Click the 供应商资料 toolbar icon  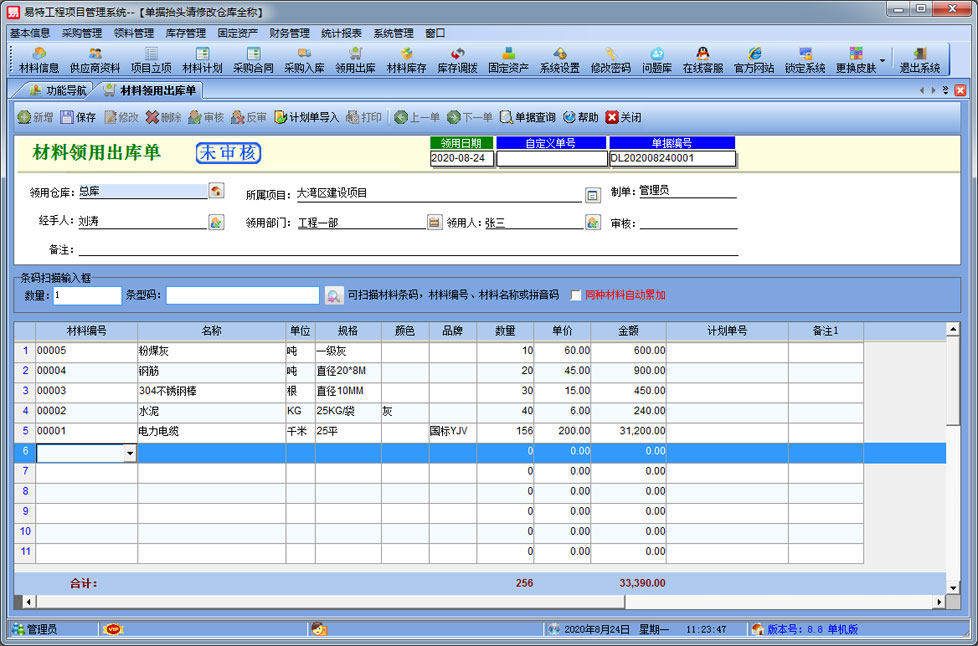(x=95, y=60)
